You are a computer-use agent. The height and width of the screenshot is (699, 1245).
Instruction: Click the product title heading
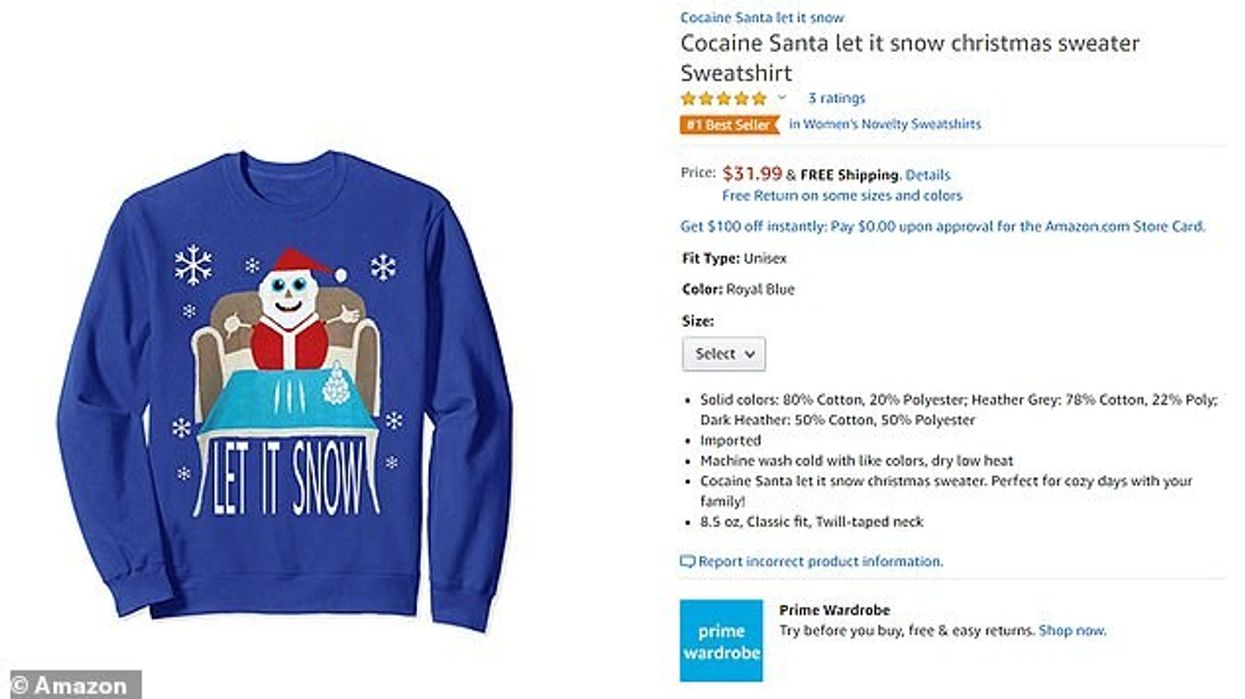pyautogui.click(x=909, y=58)
